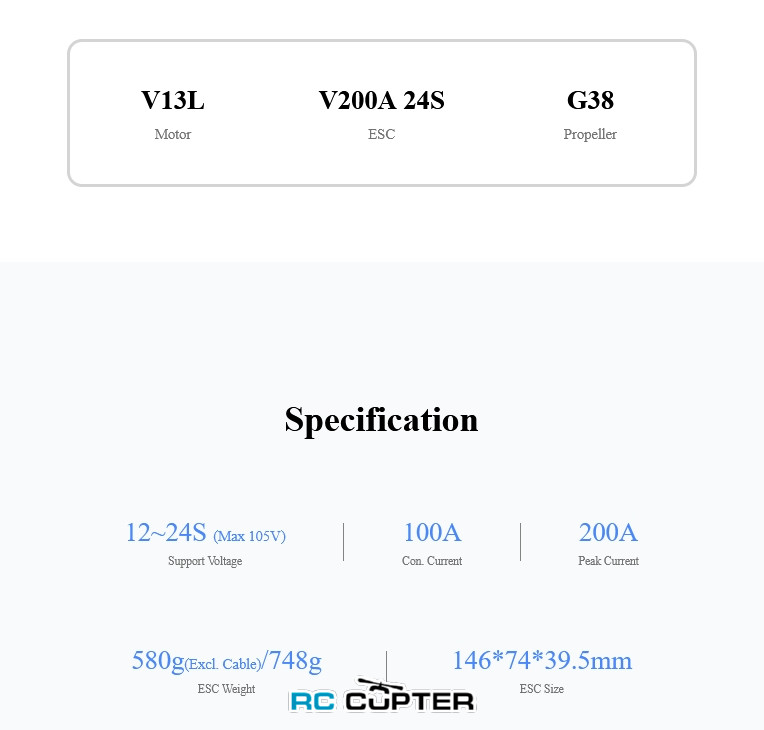Viewport: 764px width, 730px height.
Task: Select the Con. Current label
Action: coord(432,561)
